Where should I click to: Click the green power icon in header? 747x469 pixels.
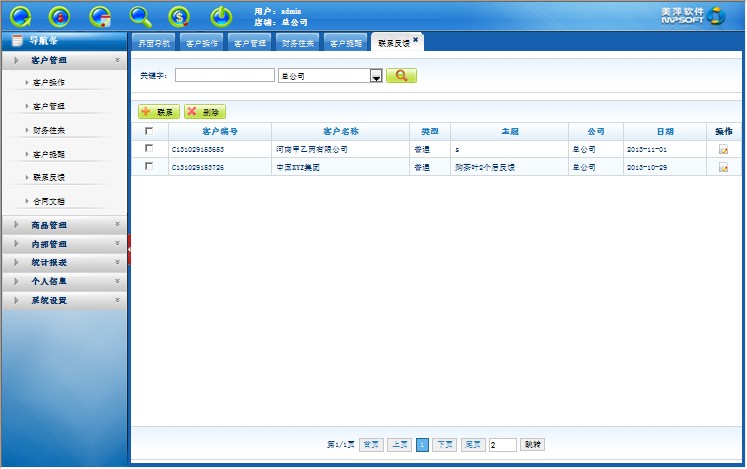tap(220, 16)
